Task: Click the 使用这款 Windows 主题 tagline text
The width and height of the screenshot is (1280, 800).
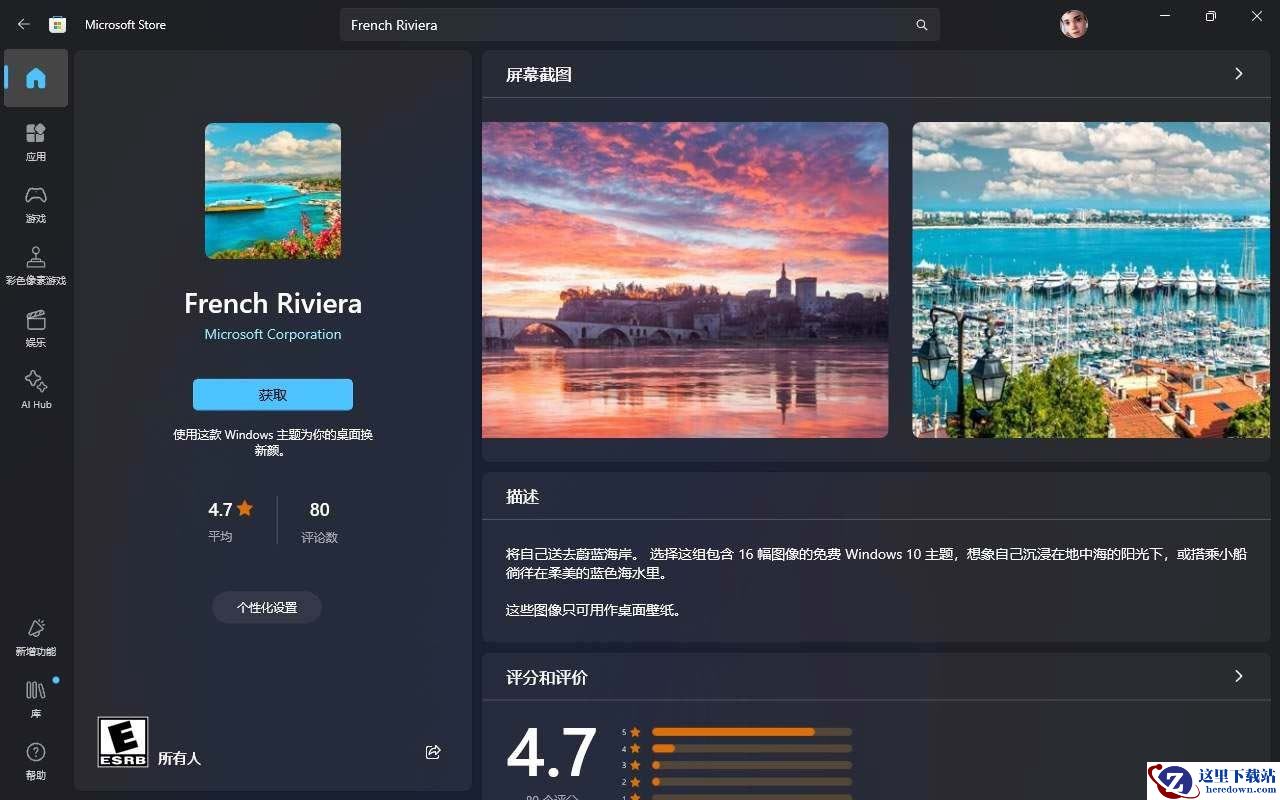Action: tap(273, 443)
